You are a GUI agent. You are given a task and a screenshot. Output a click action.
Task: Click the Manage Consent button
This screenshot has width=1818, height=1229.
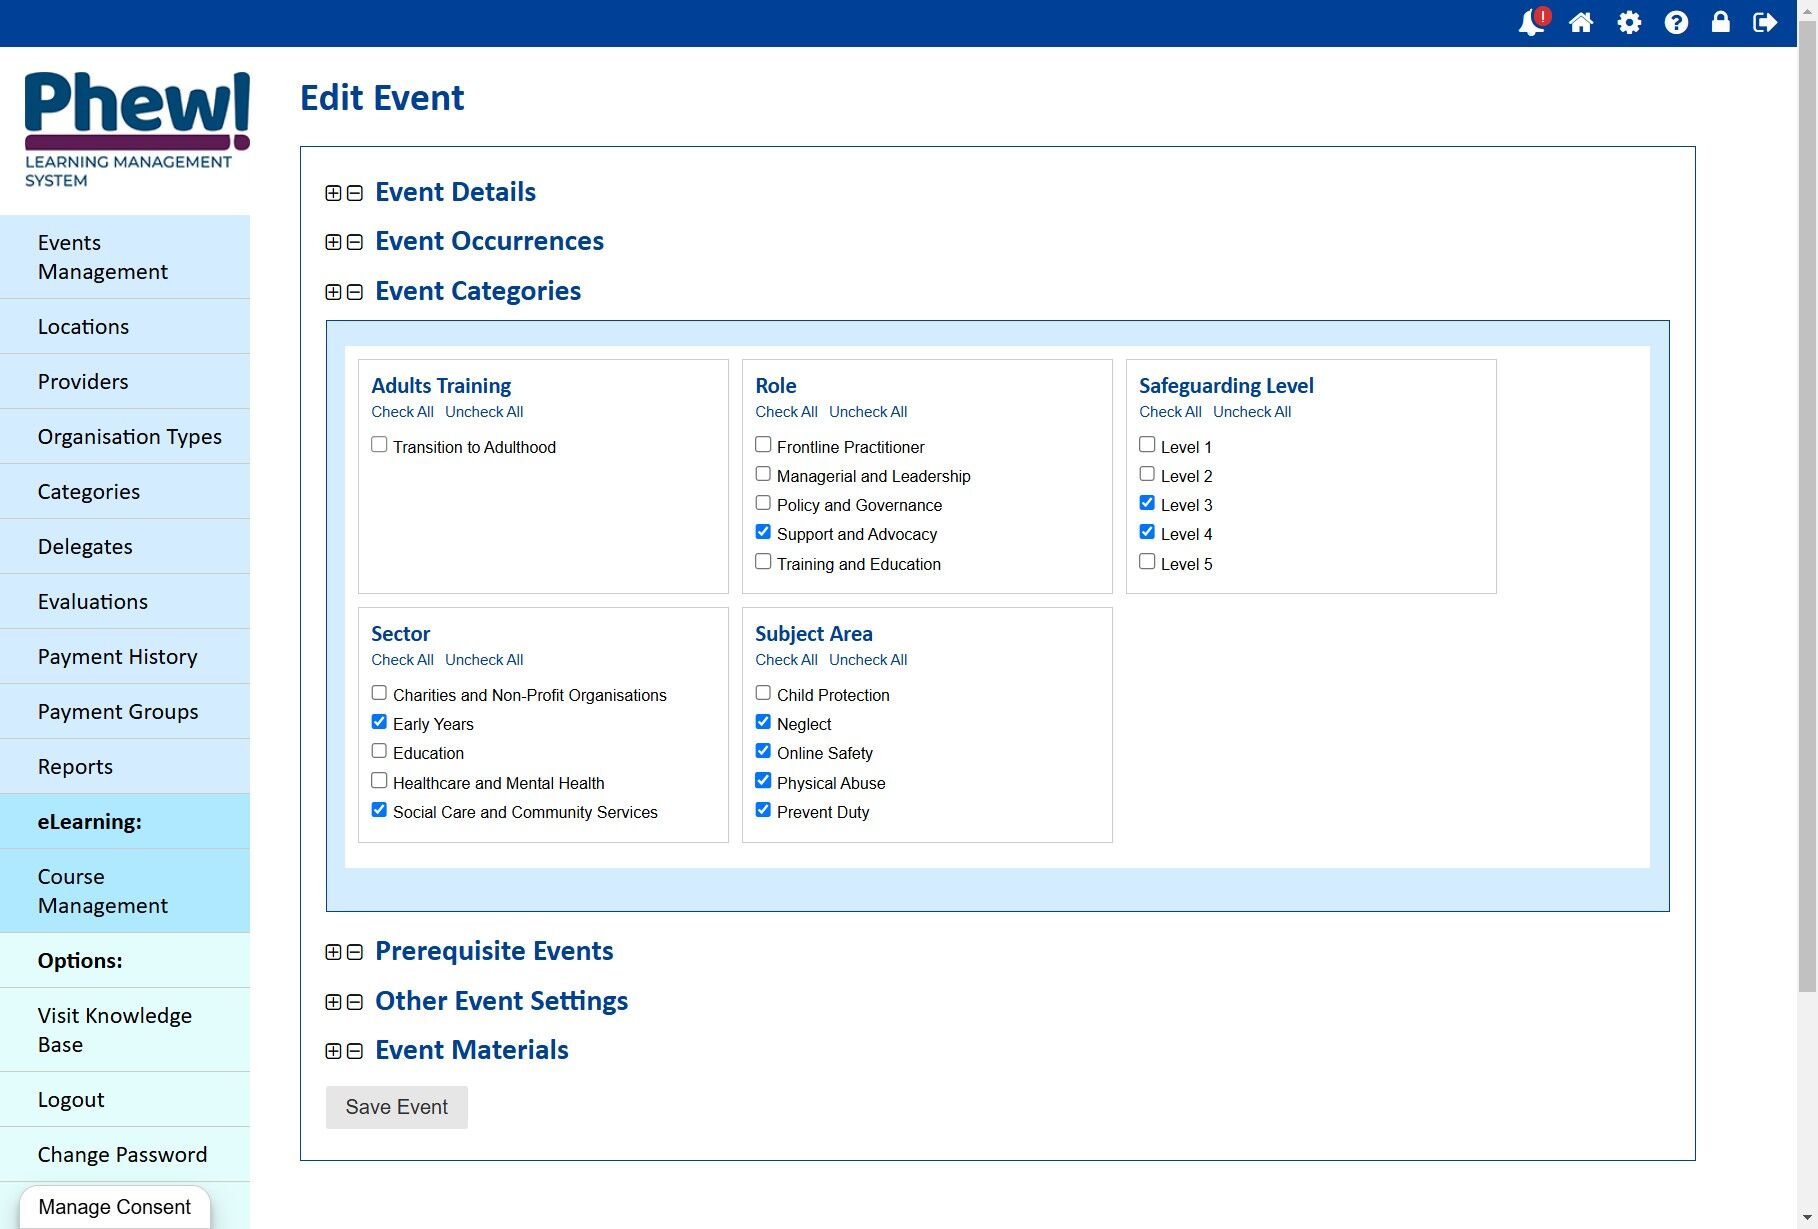pyautogui.click(x=114, y=1207)
